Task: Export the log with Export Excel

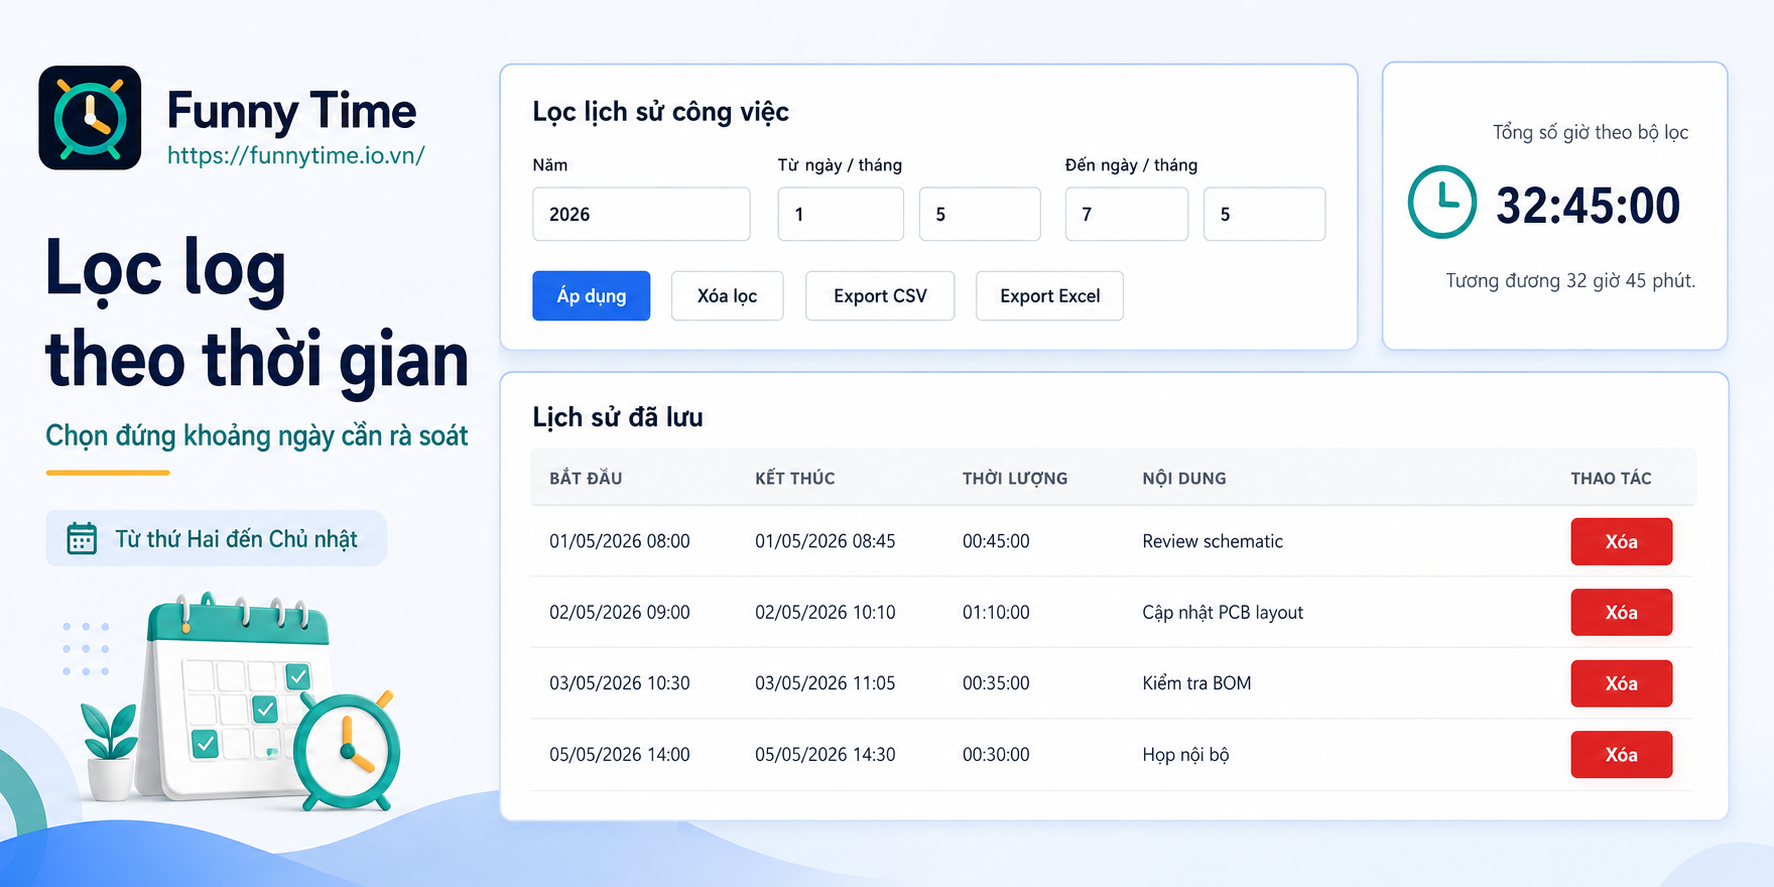Action: (1049, 296)
